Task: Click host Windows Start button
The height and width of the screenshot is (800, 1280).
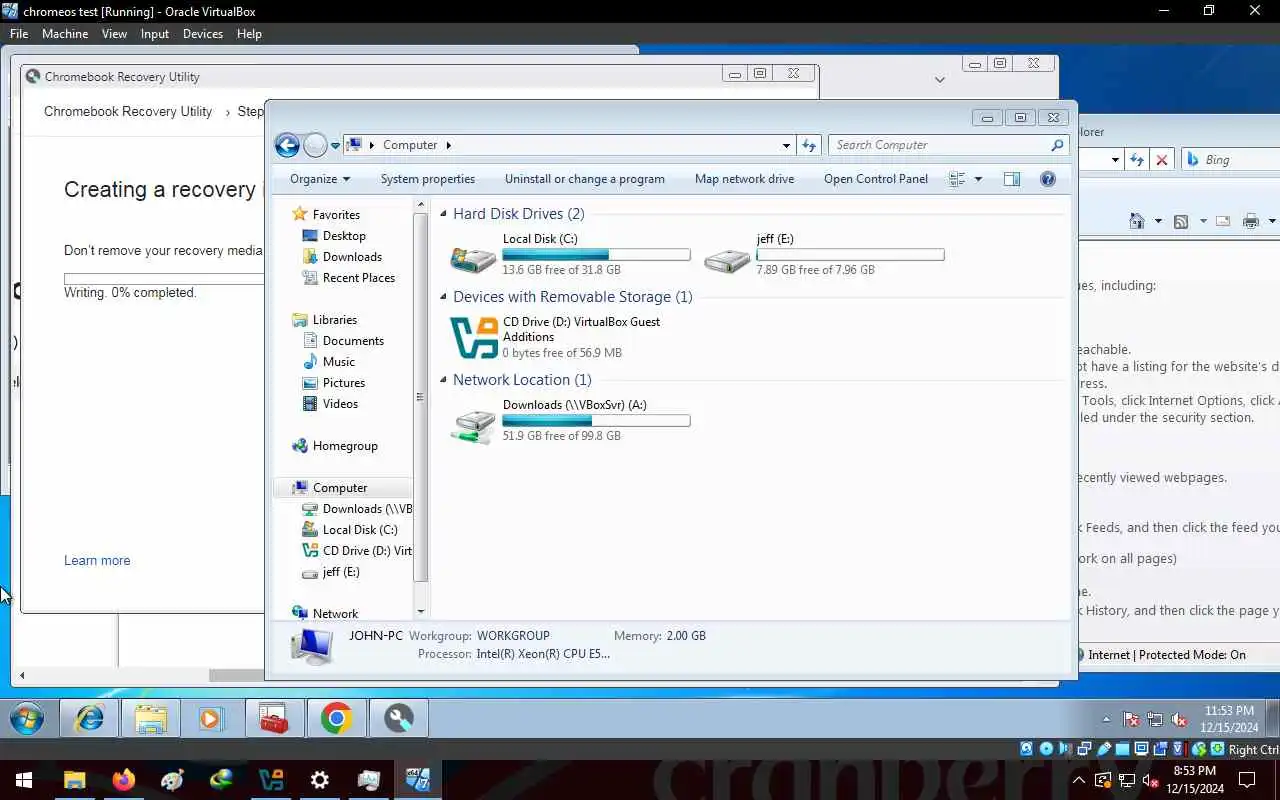Action: (x=24, y=780)
